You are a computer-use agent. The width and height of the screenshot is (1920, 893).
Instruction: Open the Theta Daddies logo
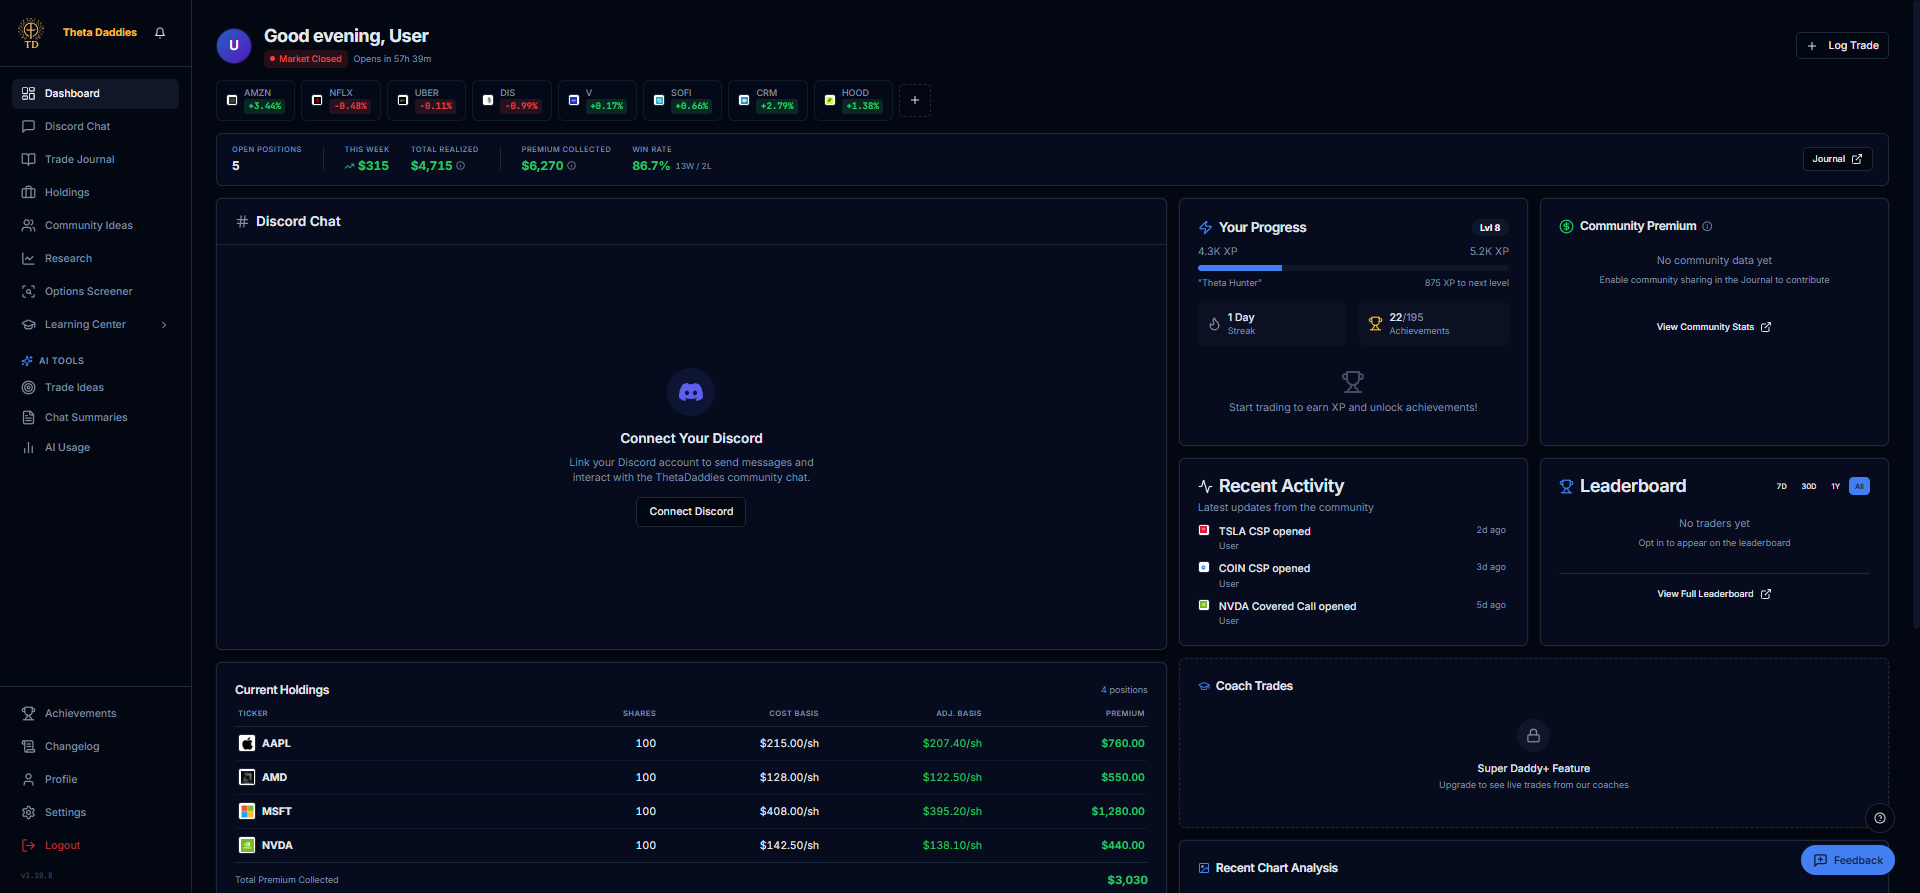31,32
